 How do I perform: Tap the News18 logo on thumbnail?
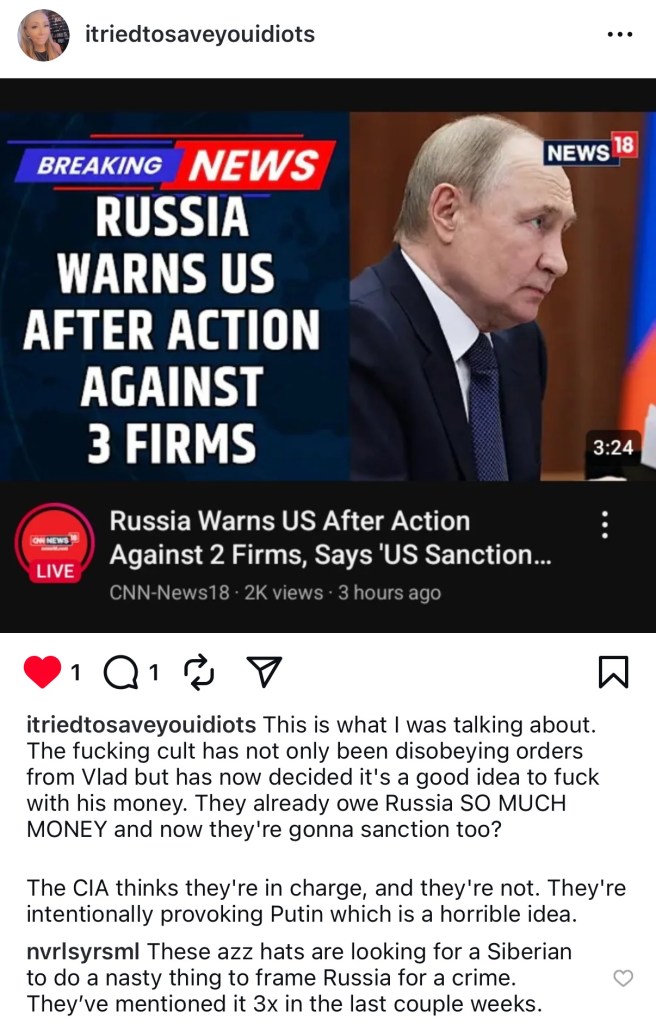[x=590, y=150]
